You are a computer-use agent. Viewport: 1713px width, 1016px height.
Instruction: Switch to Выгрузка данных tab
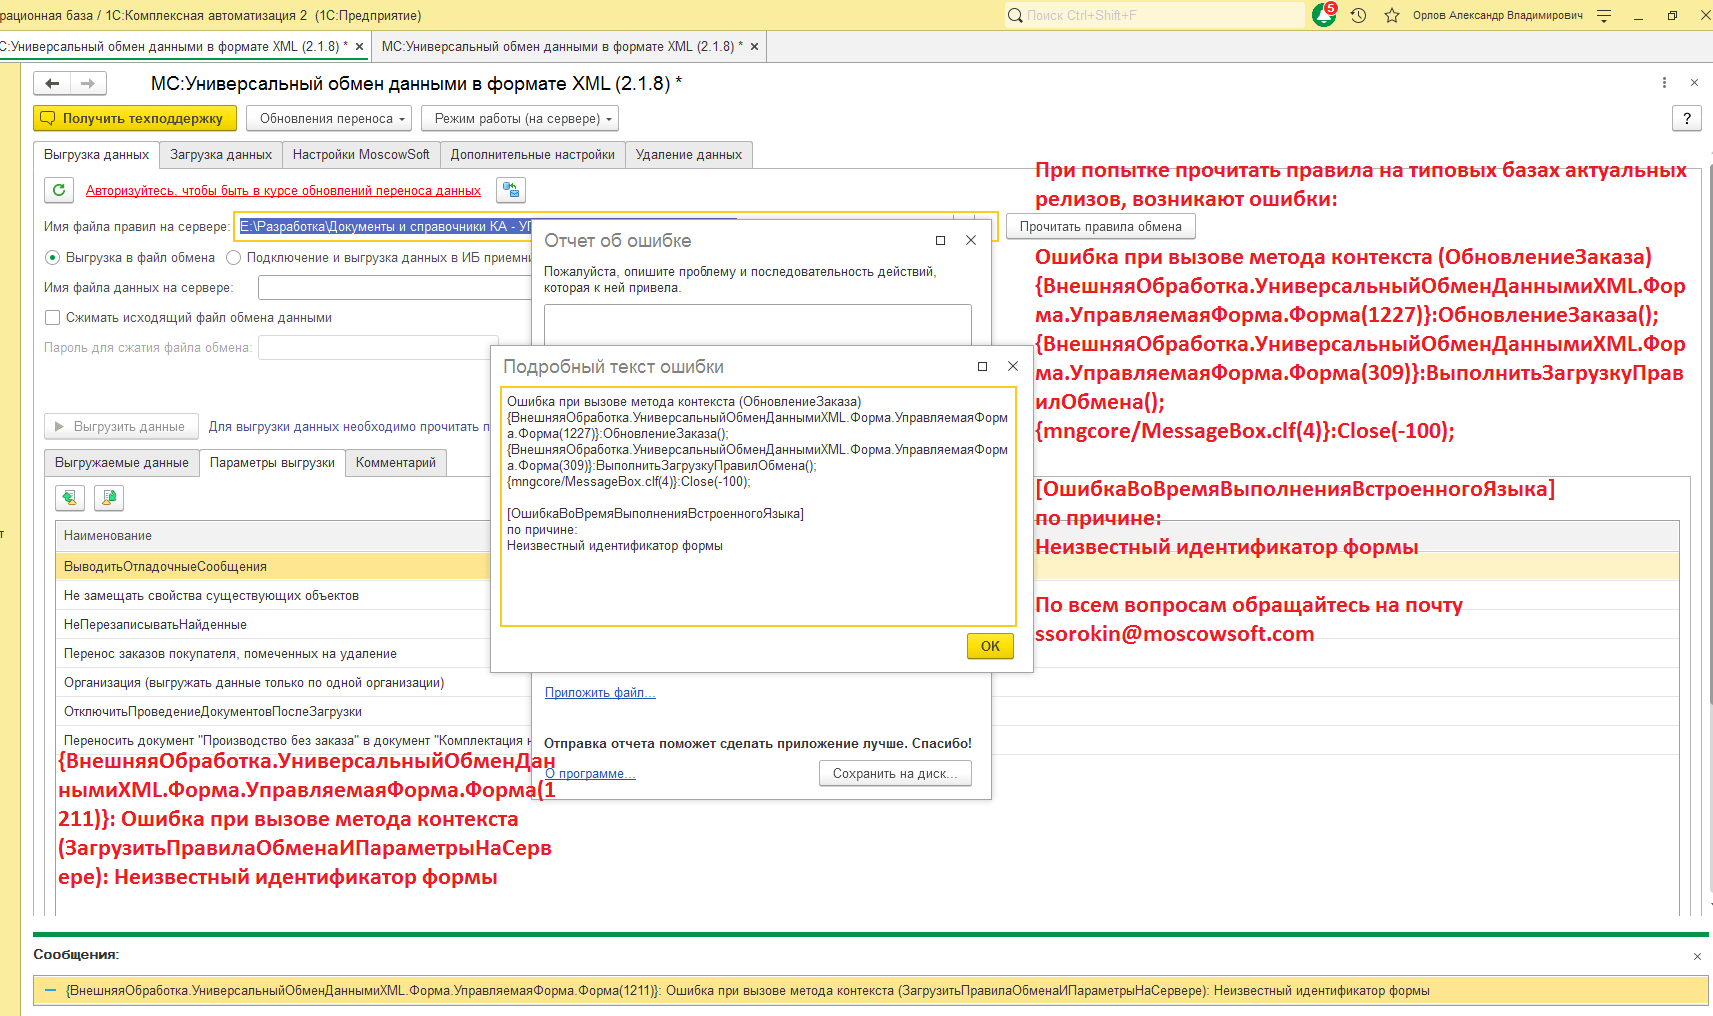[x=97, y=155]
